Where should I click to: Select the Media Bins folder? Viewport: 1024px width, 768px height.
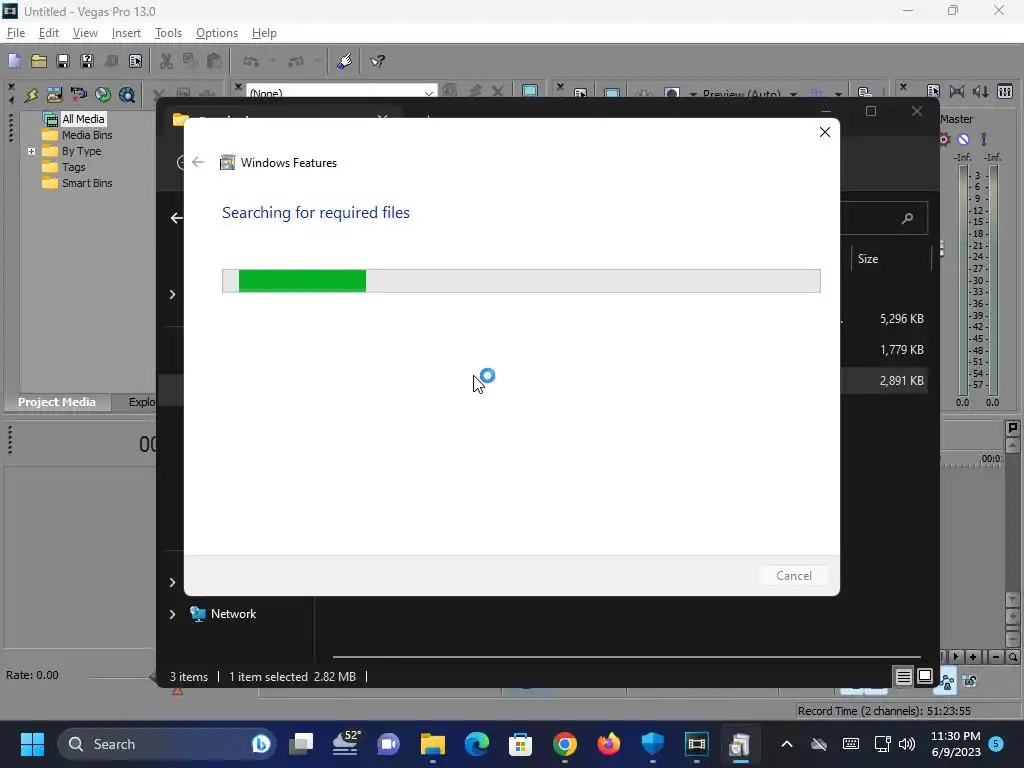(87, 135)
